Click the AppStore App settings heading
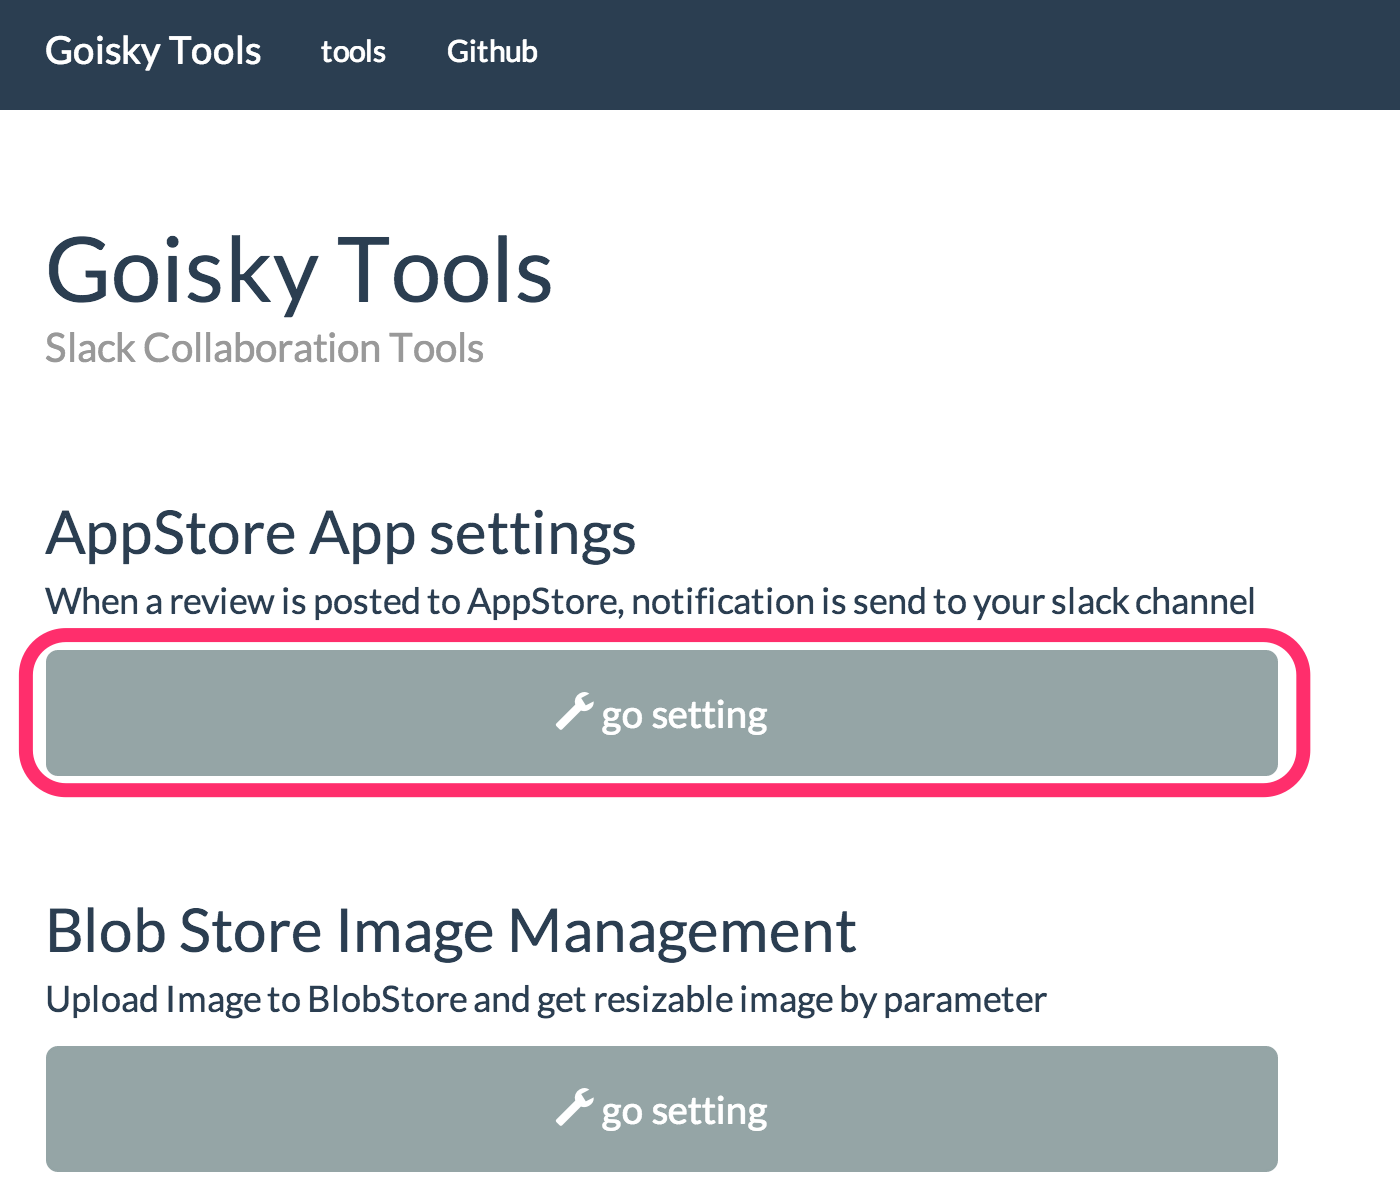 341,534
